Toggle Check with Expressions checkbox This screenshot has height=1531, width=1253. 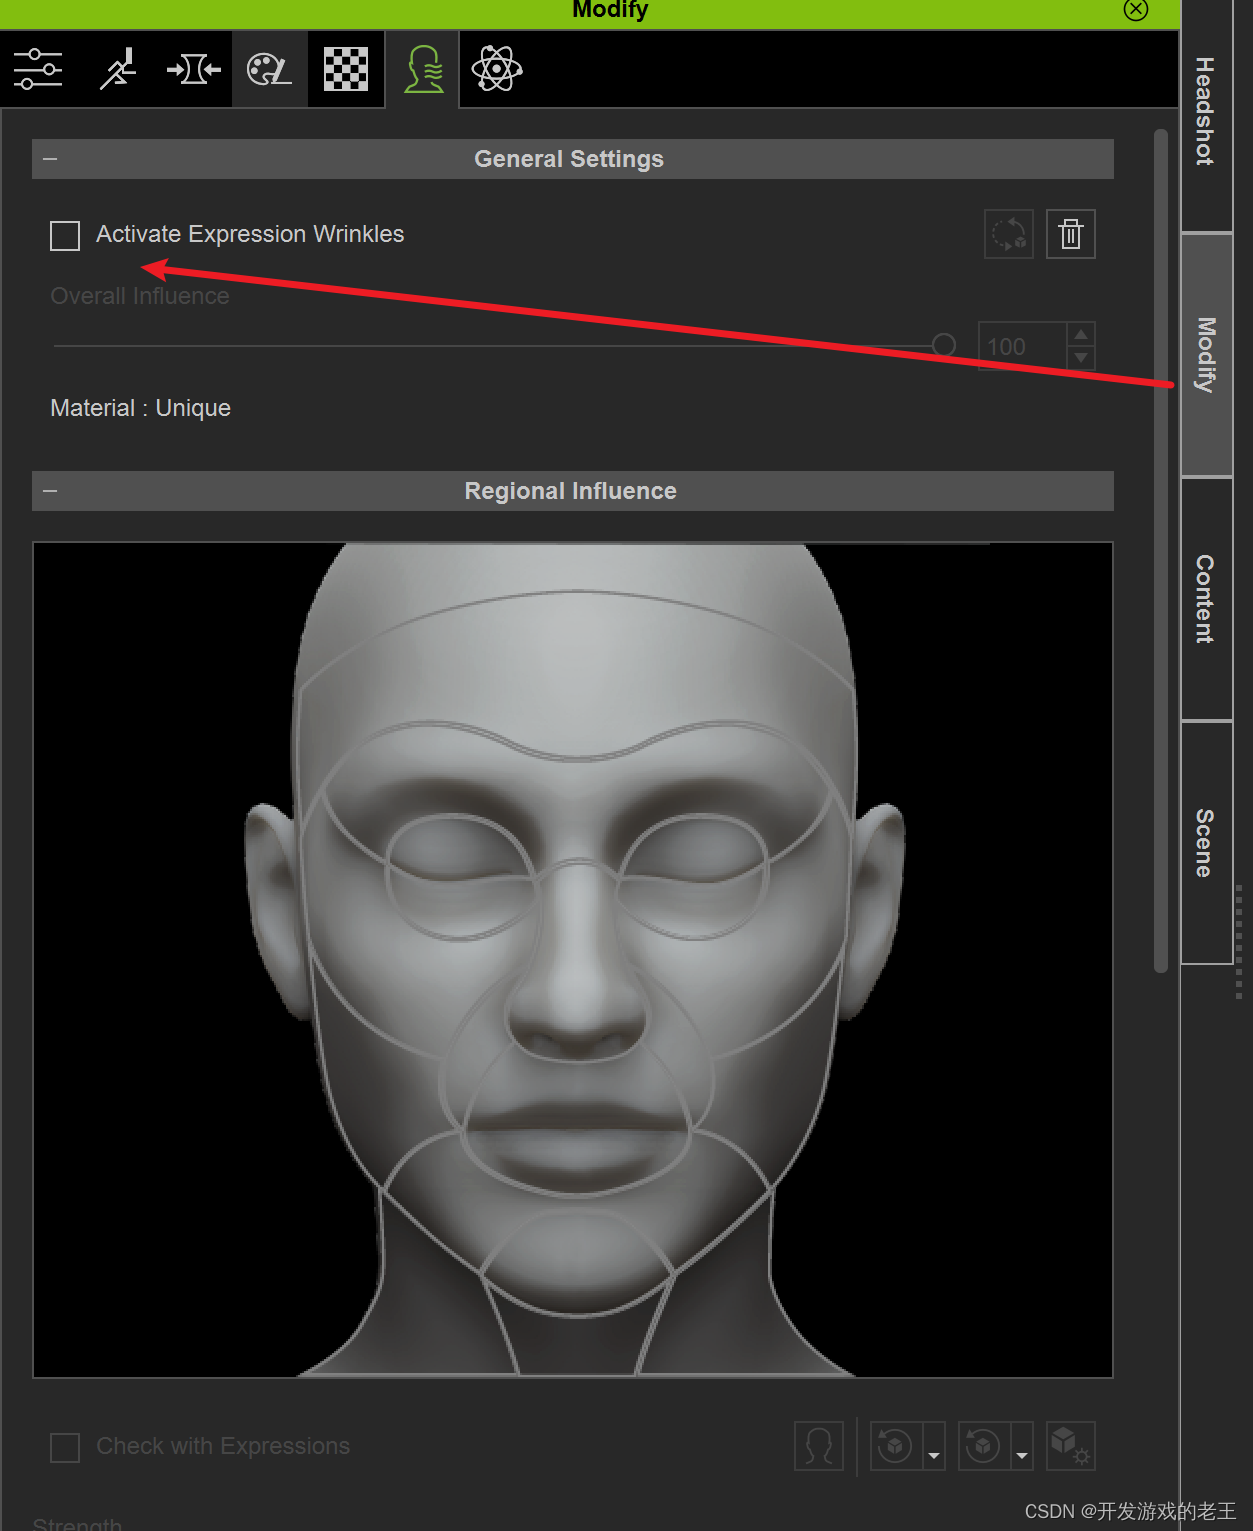pyautogui.click(x=65, y=1448)
